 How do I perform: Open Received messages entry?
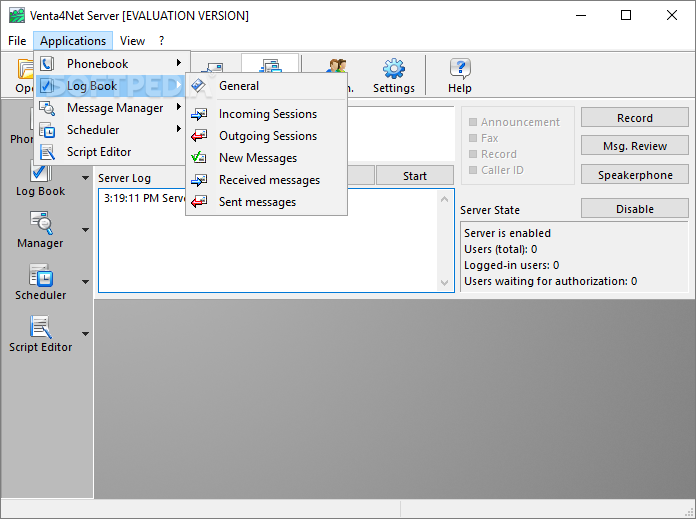click(266, 180)
